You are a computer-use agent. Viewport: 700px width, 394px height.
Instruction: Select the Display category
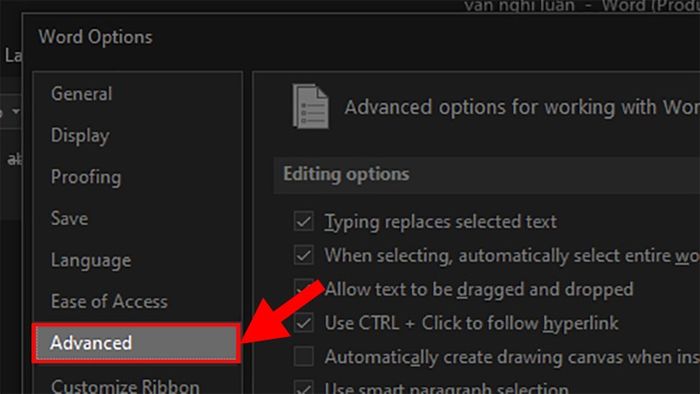point(80,136)
